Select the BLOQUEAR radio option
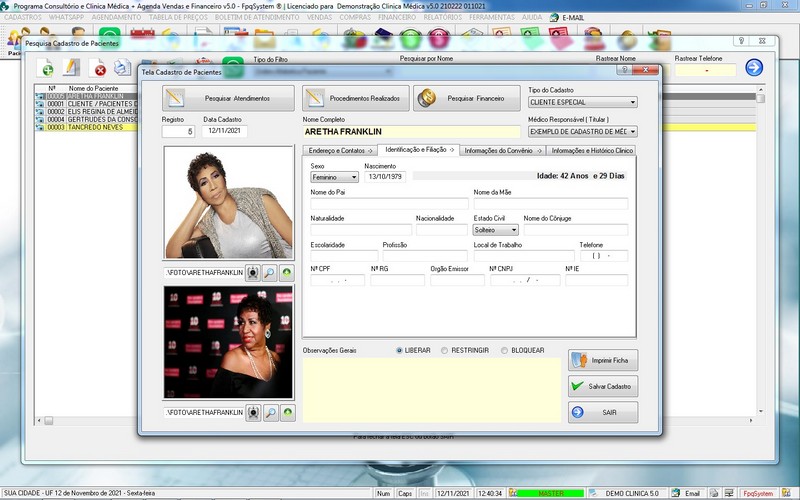 click(x=504, y=350)
